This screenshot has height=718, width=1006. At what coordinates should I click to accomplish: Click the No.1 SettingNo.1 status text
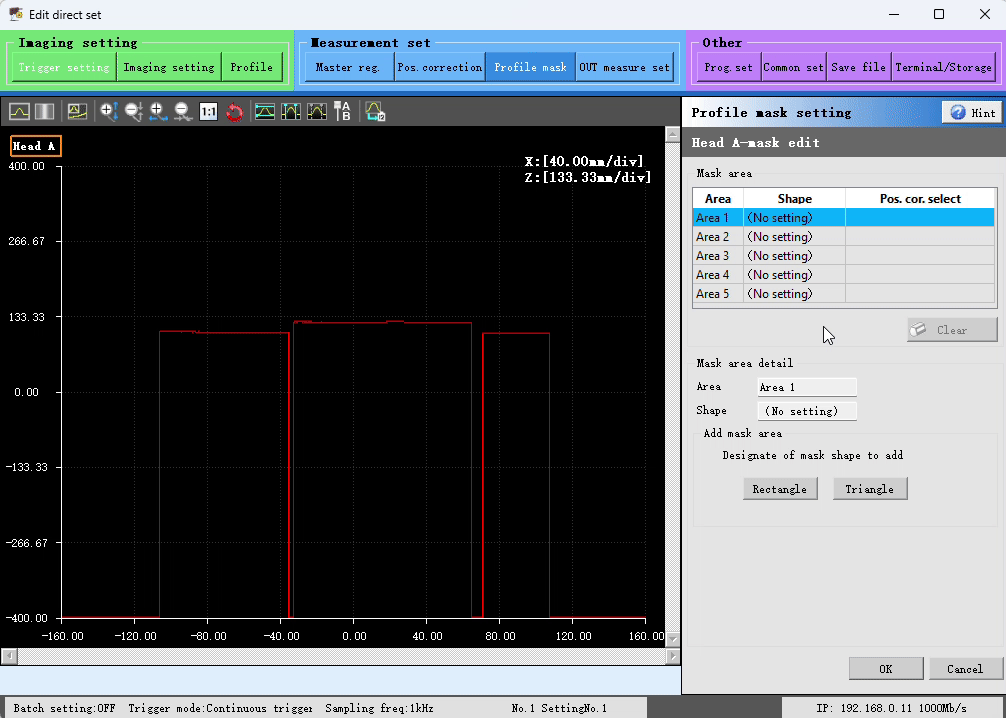[559, 708]
